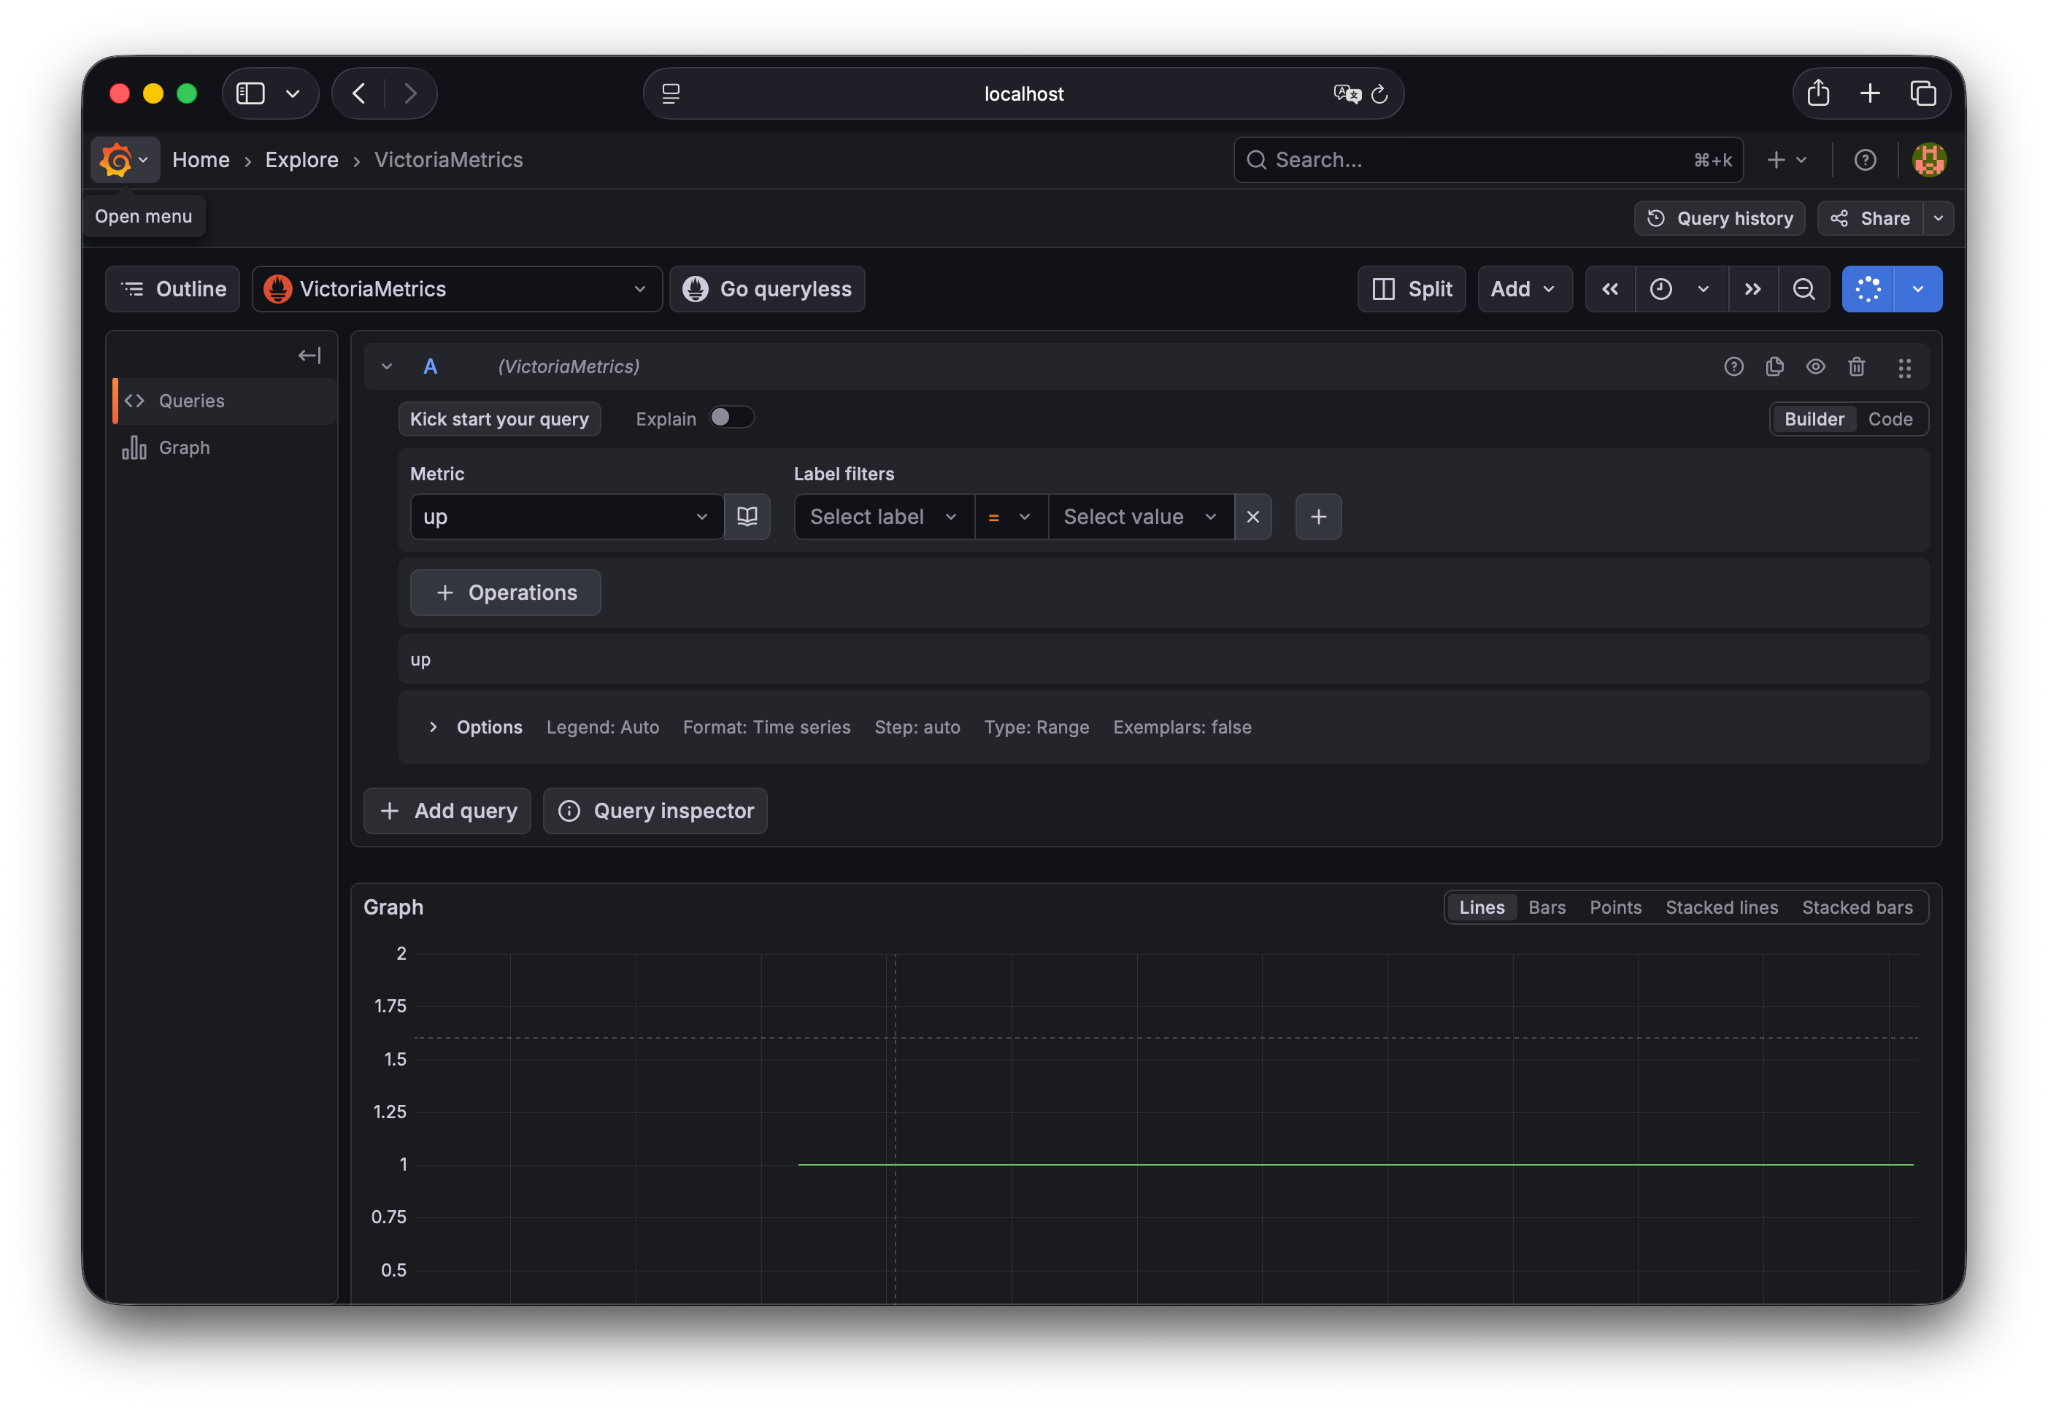Open the Select label dropdown
This screenshot has width=2048, height=1413.
[884, 517]
